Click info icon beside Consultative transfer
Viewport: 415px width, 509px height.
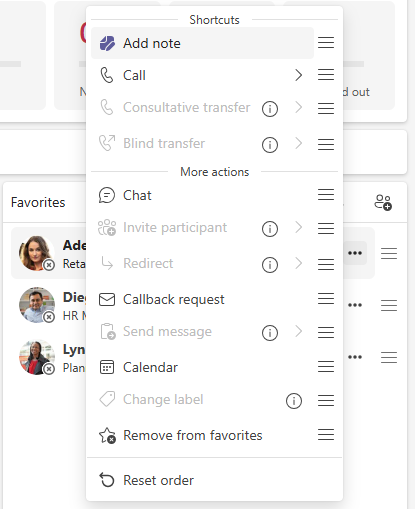270,109
